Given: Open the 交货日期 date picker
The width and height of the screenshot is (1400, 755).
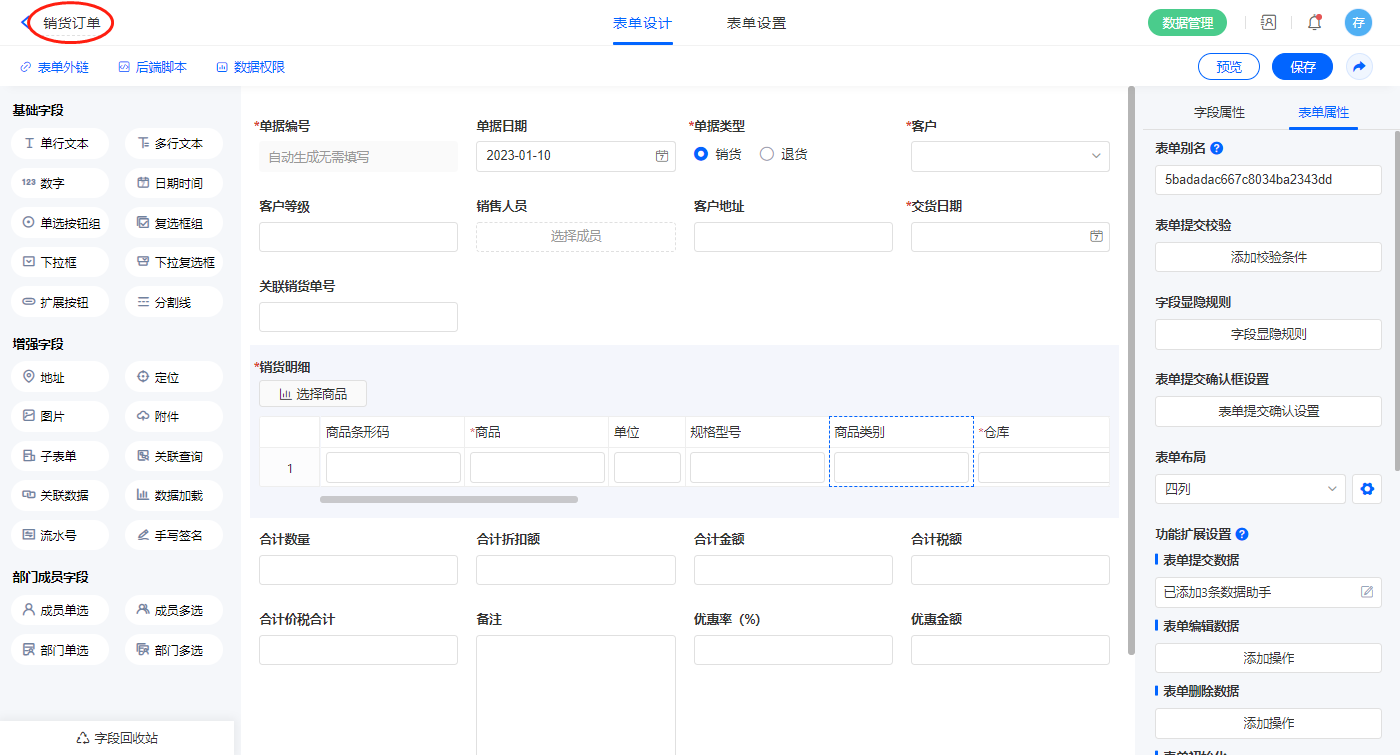Looking at the screenshot, I should 1096,236.
